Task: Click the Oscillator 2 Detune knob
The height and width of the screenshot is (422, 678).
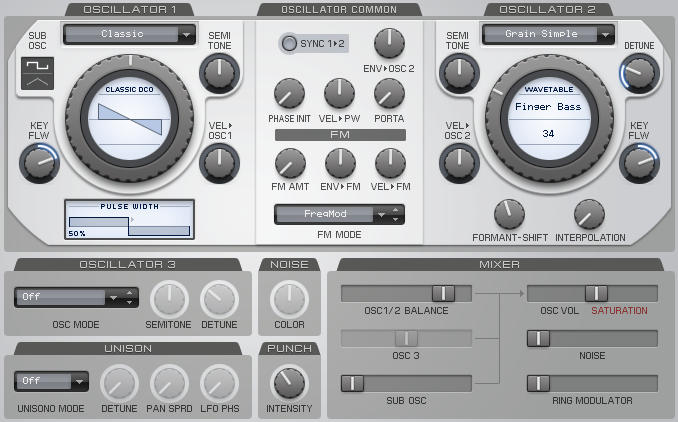Action: click(639, 72)
